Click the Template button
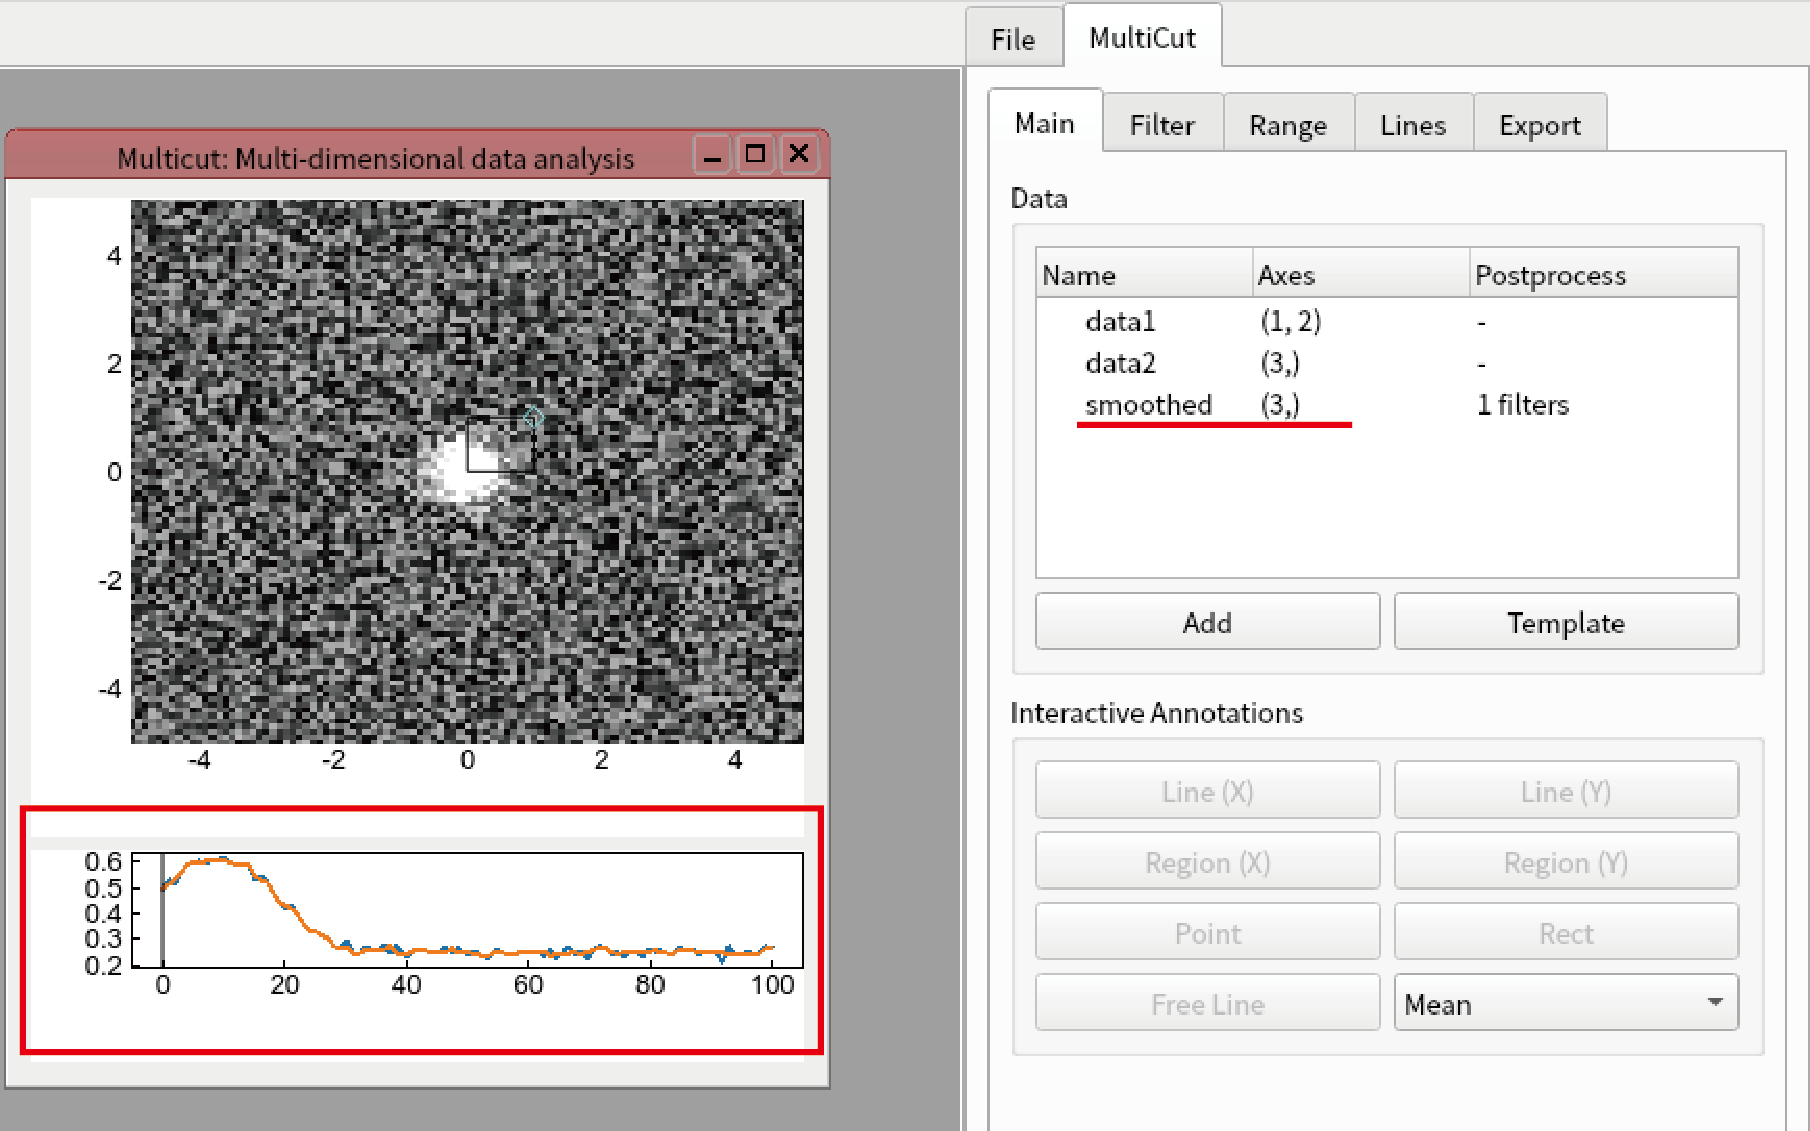This screenshot has width=1810, height=1131. click(1566, 622)
